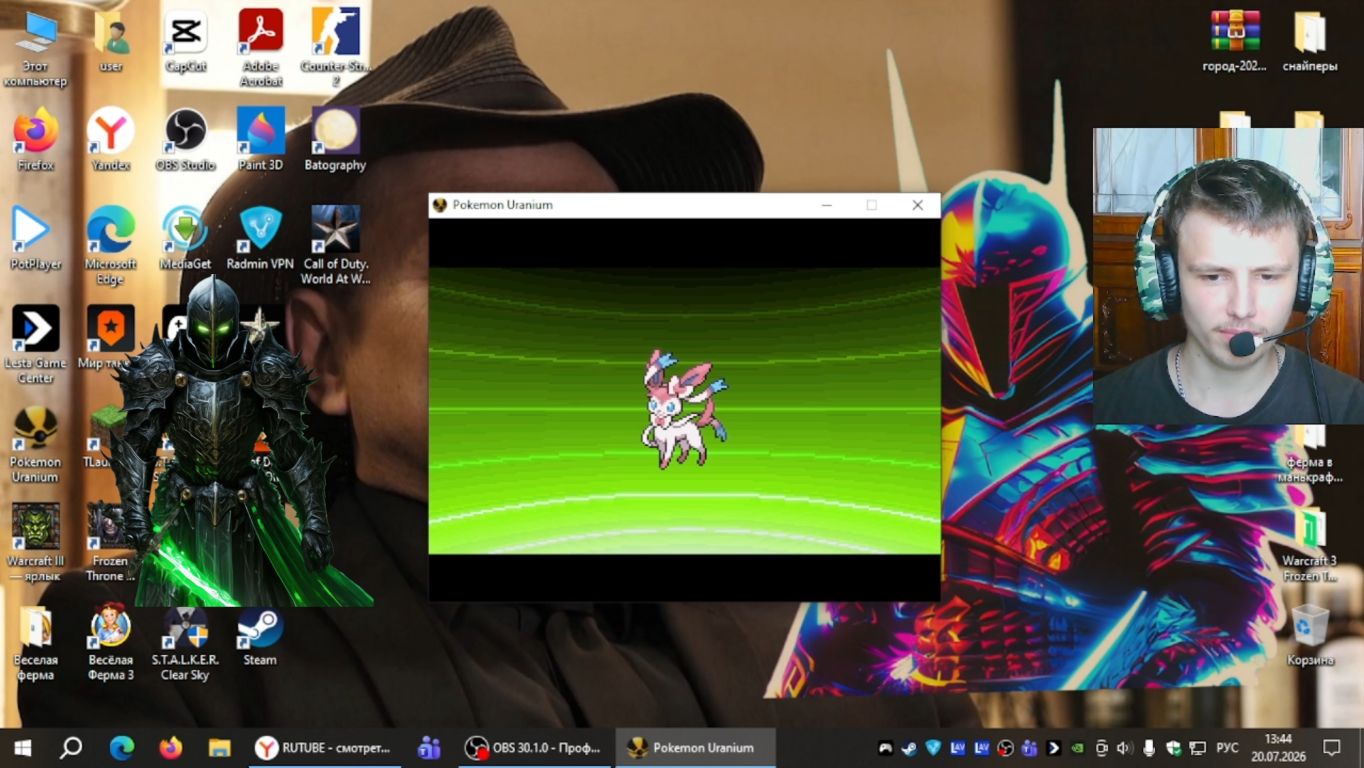Launch Firefox from the taskbar

[171, 748]
